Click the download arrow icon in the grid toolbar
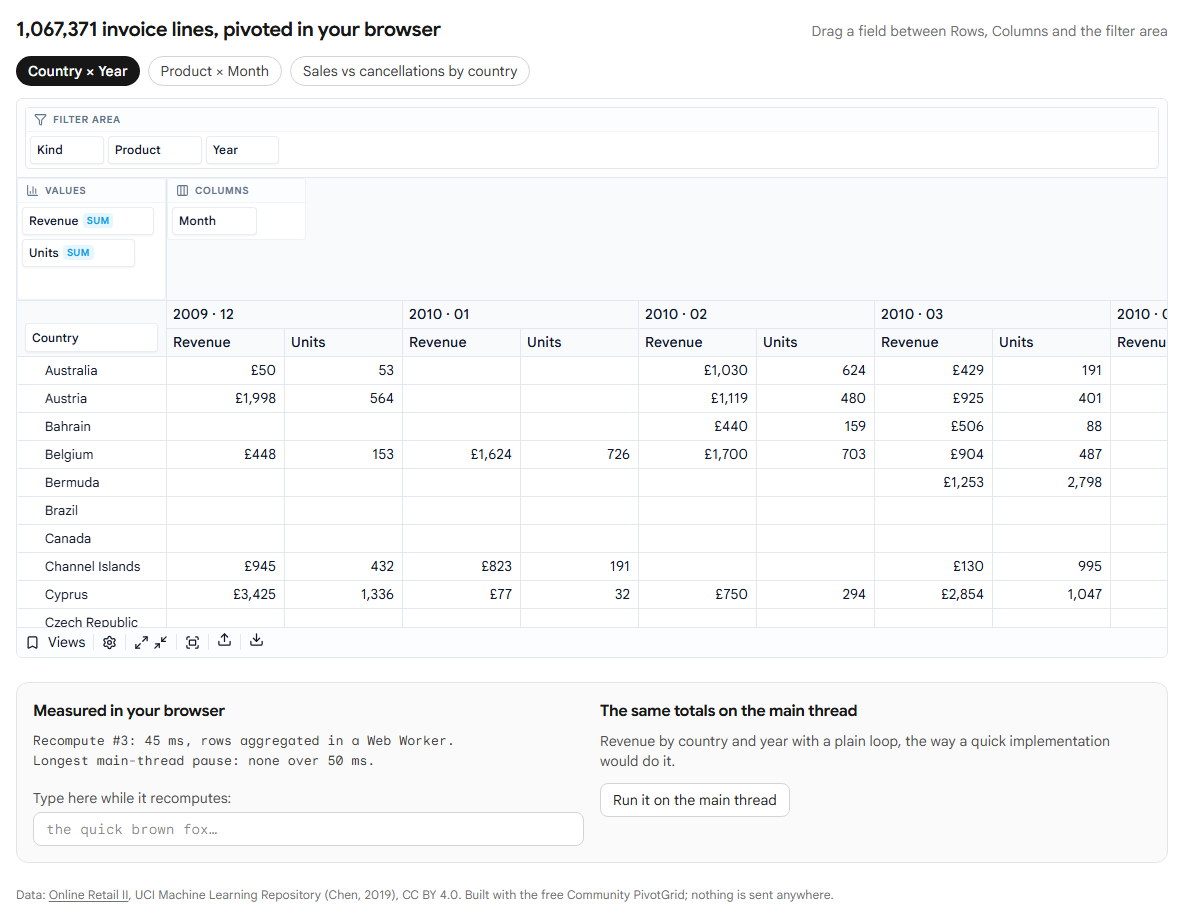Screen dimensions: 1184x918 257,641
